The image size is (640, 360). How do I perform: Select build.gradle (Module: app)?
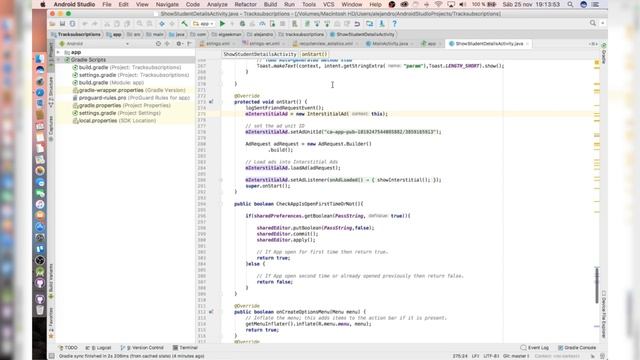pos(108,82)
